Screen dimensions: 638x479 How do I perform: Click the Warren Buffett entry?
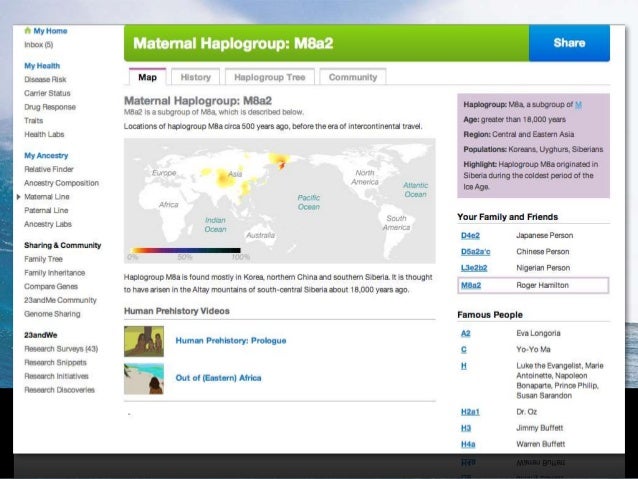pos(541,444)
